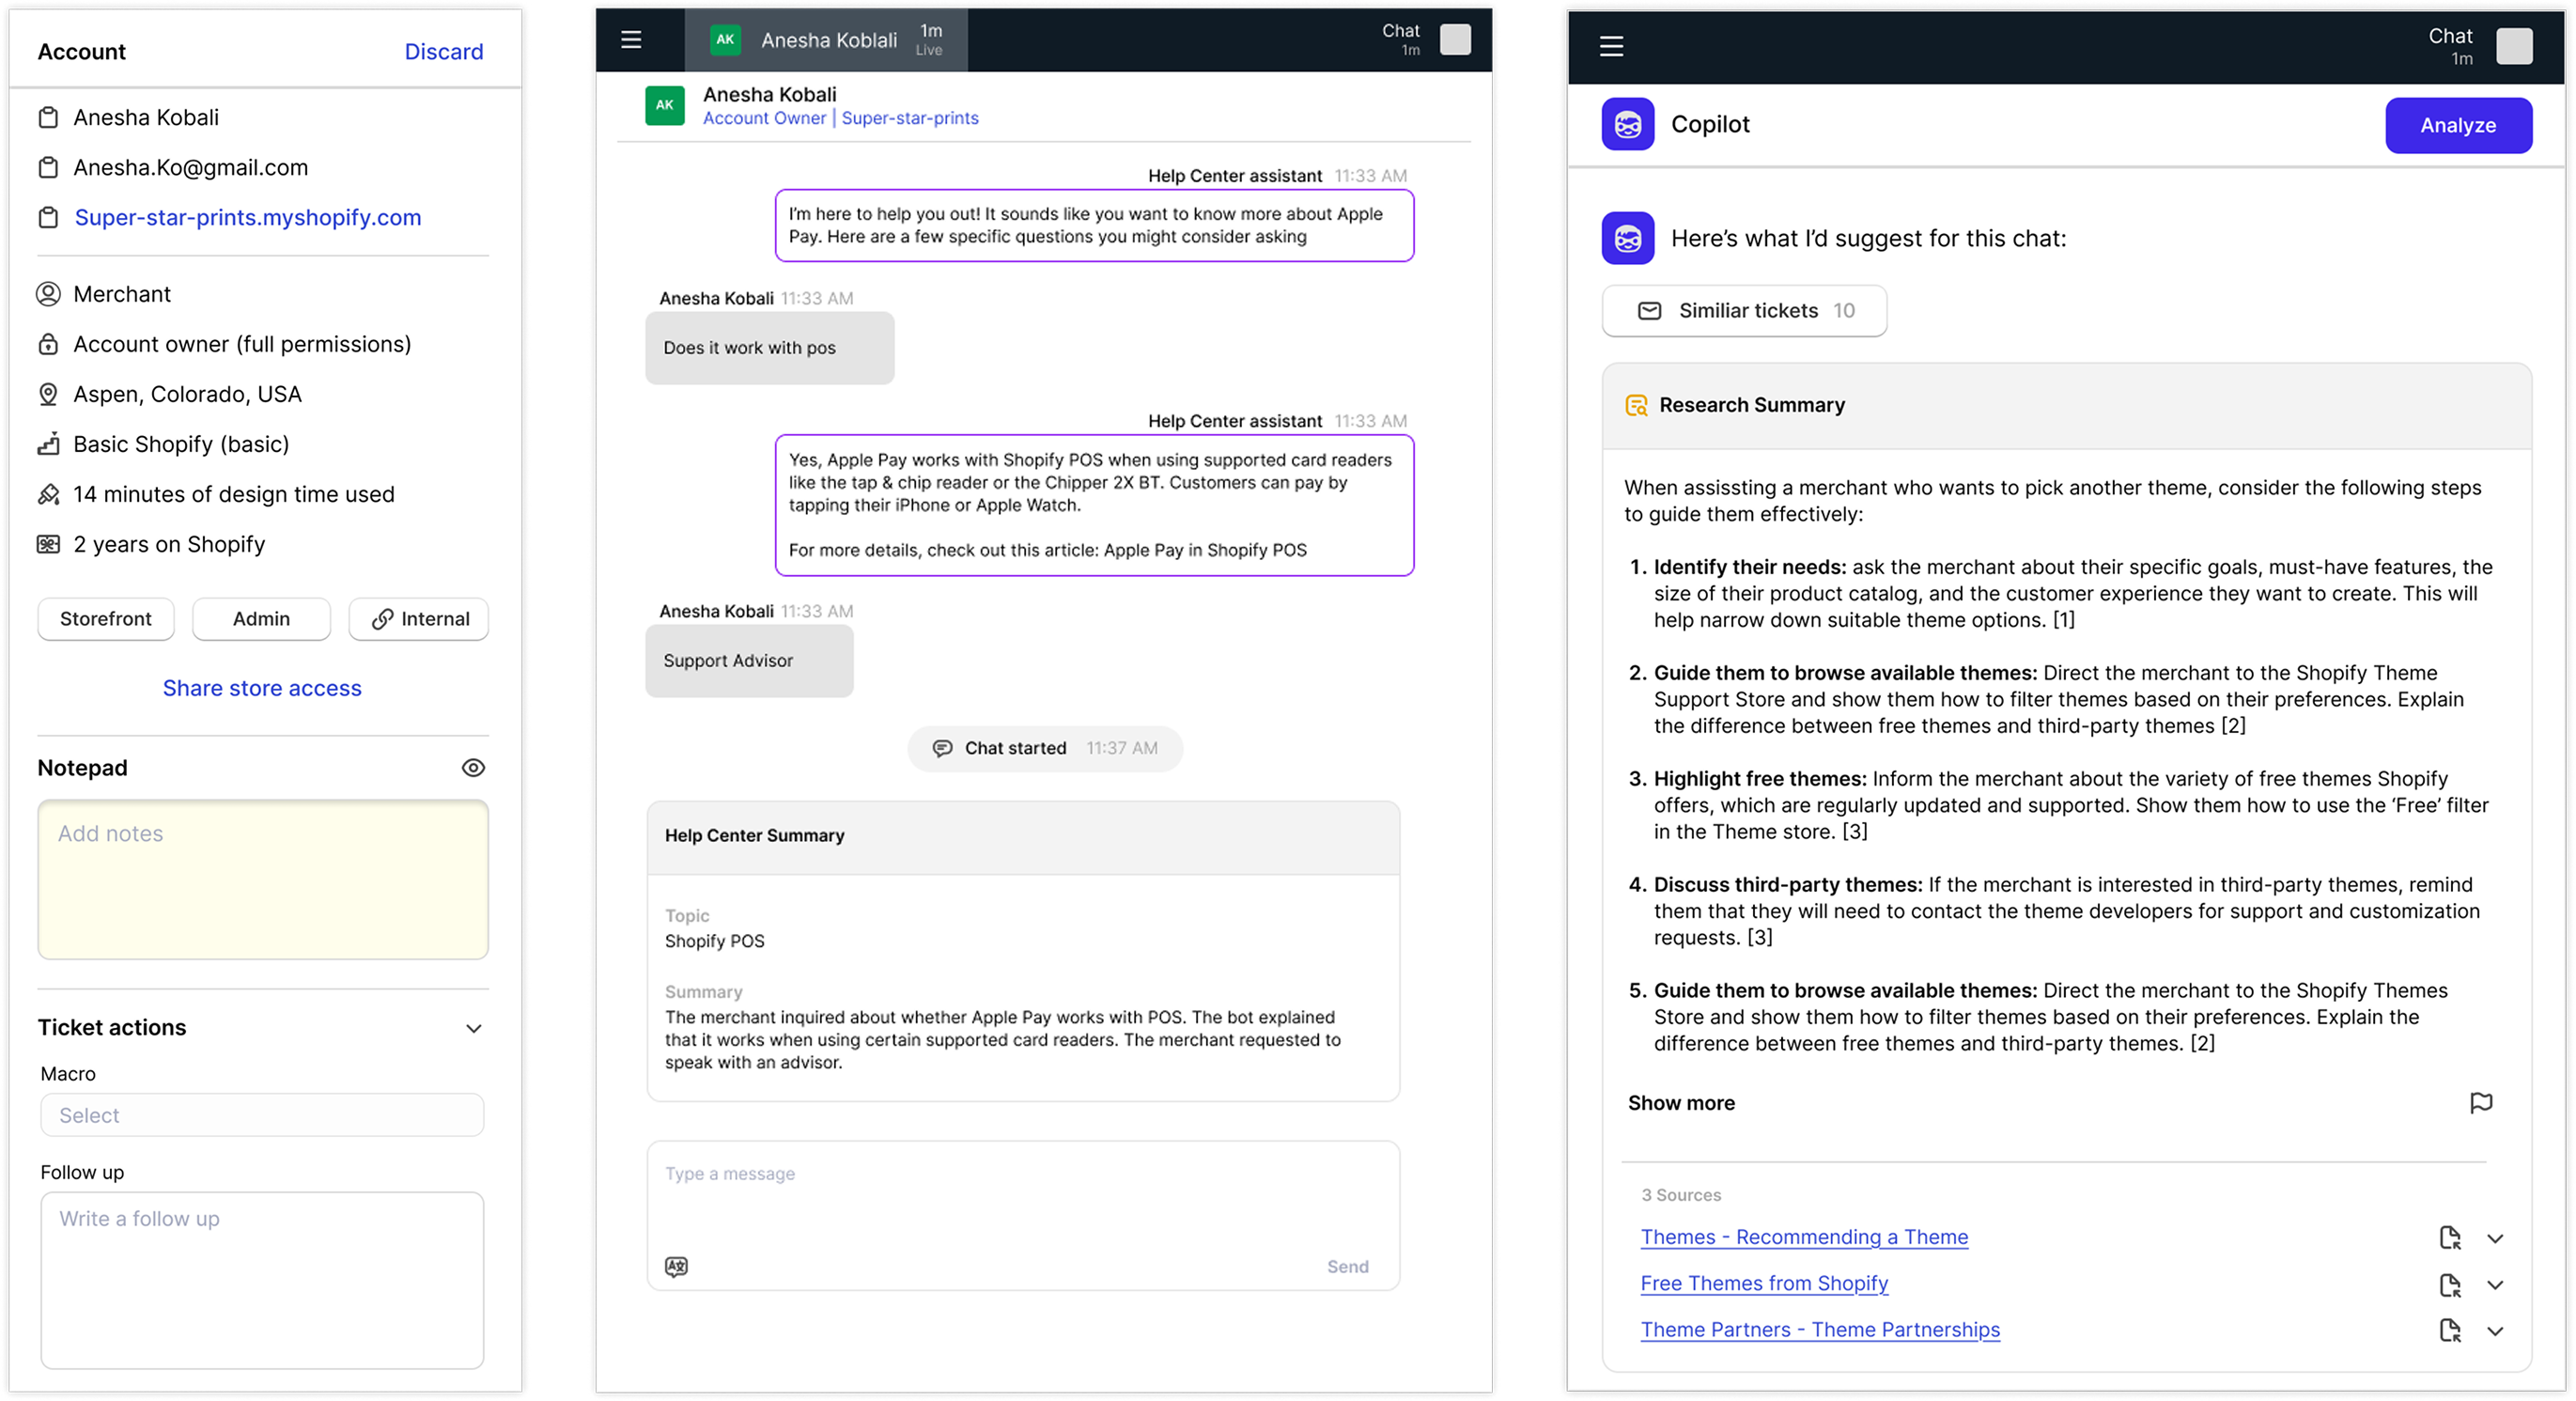The image size is (2576, 1401).
Task: Copy source Themes - Recommending a Theme icon
Action: [2450, 1237]
